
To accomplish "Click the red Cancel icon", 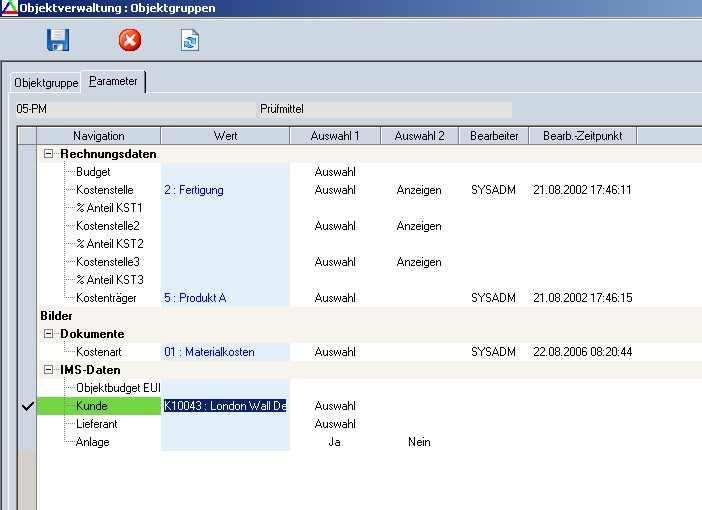I will click(x=130, y=40).
